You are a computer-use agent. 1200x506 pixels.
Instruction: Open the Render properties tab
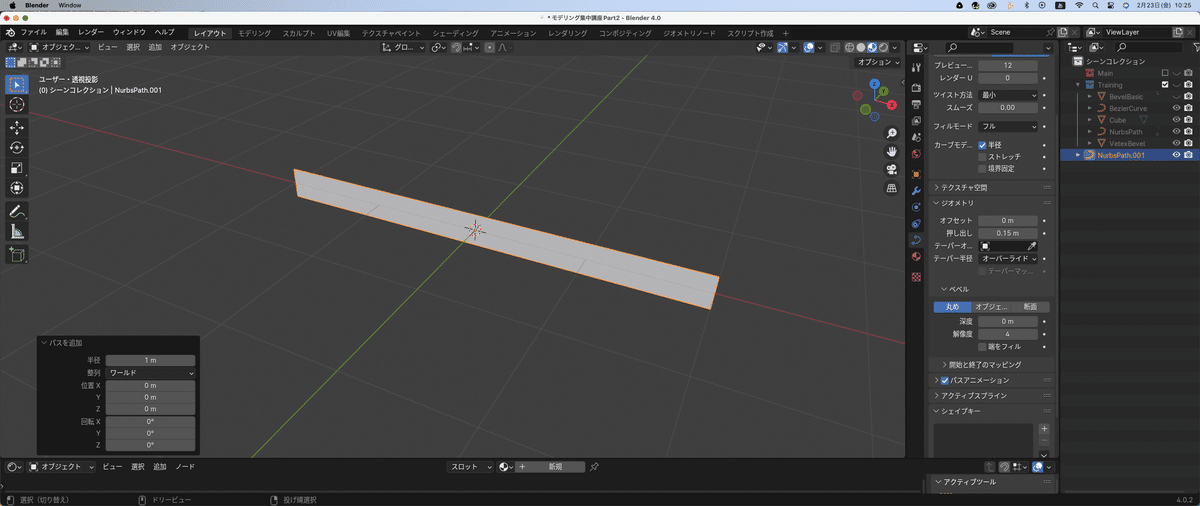tap(916, 88)
